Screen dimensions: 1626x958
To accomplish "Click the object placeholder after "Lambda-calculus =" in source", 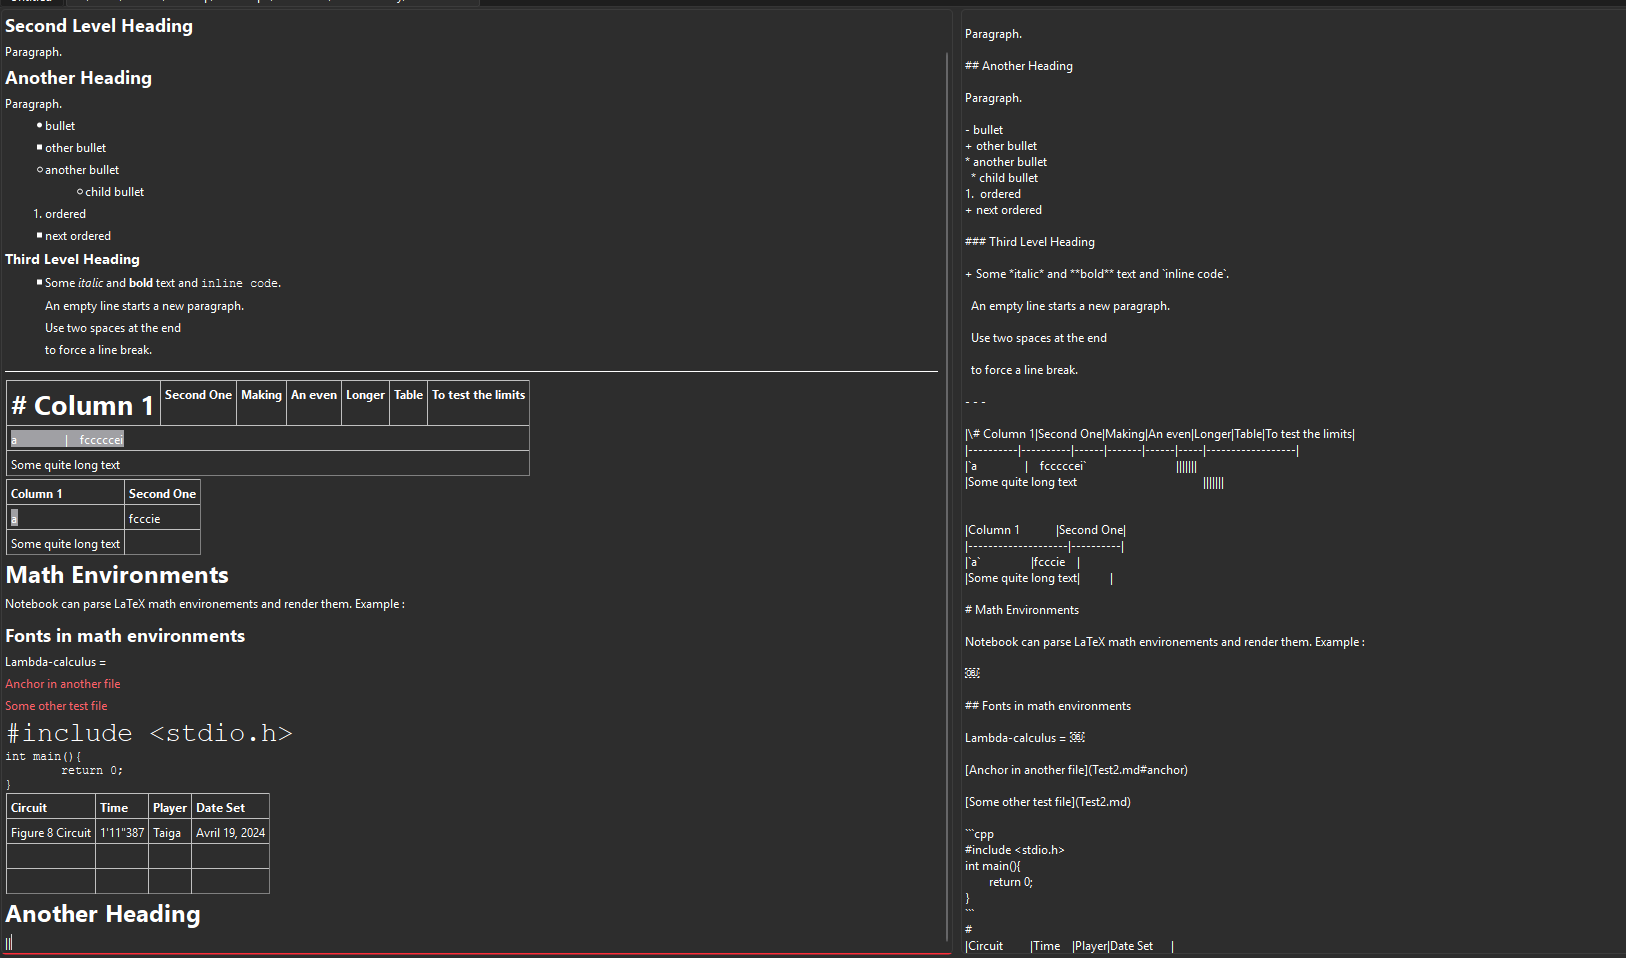I will pos(1077,738).
